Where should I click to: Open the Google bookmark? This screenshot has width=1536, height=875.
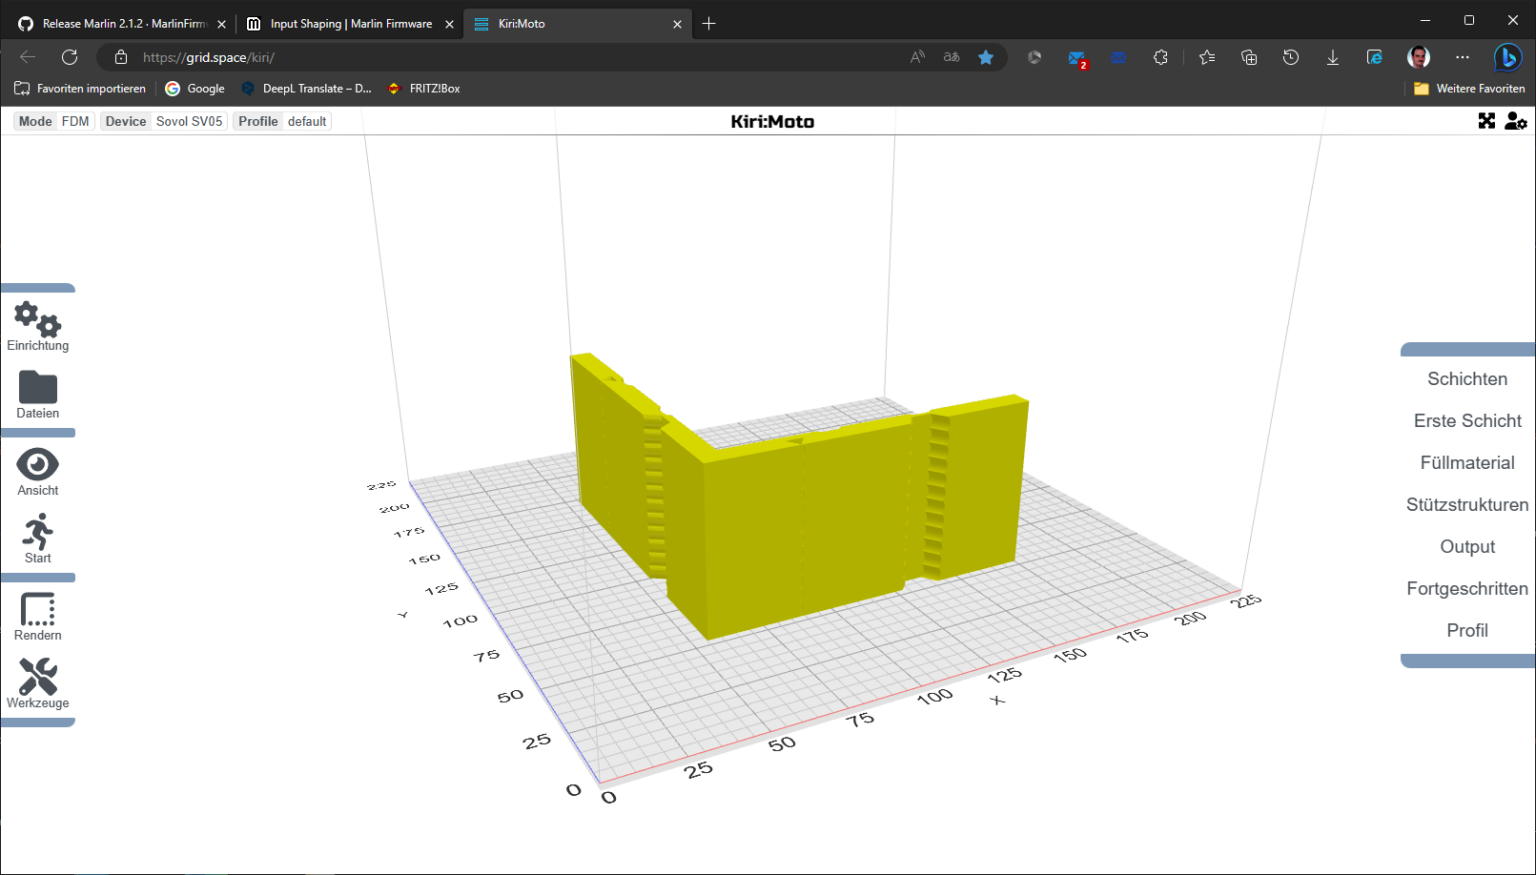(x=195, y=88)
